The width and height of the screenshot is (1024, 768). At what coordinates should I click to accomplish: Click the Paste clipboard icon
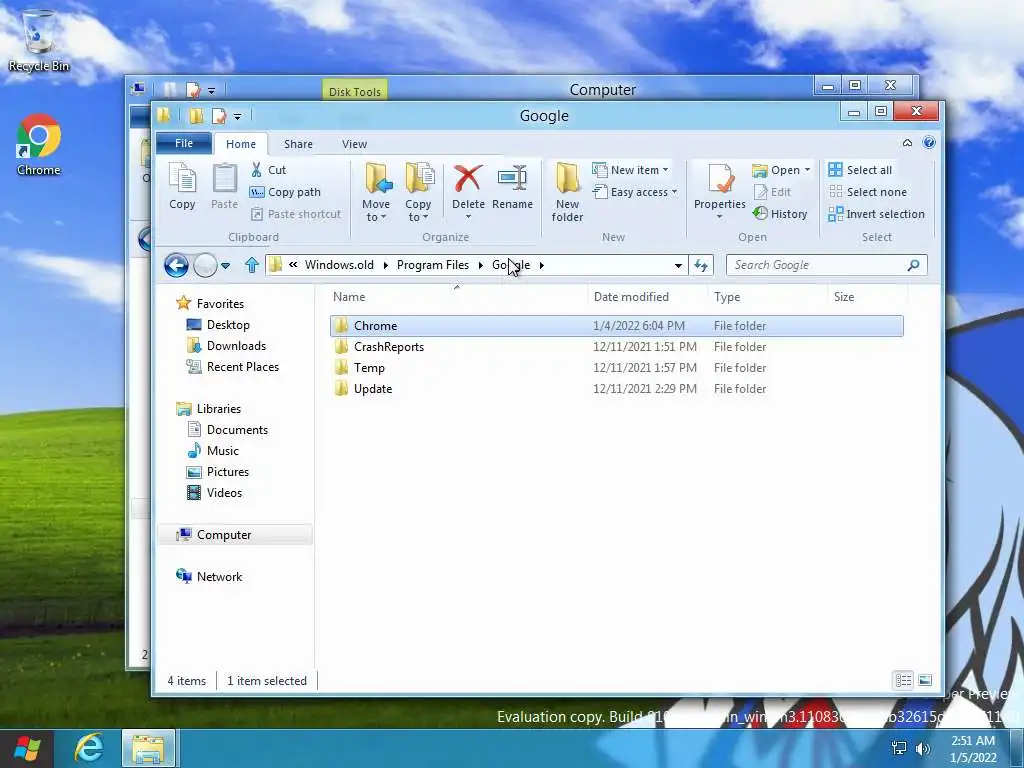tap(224, 185)
